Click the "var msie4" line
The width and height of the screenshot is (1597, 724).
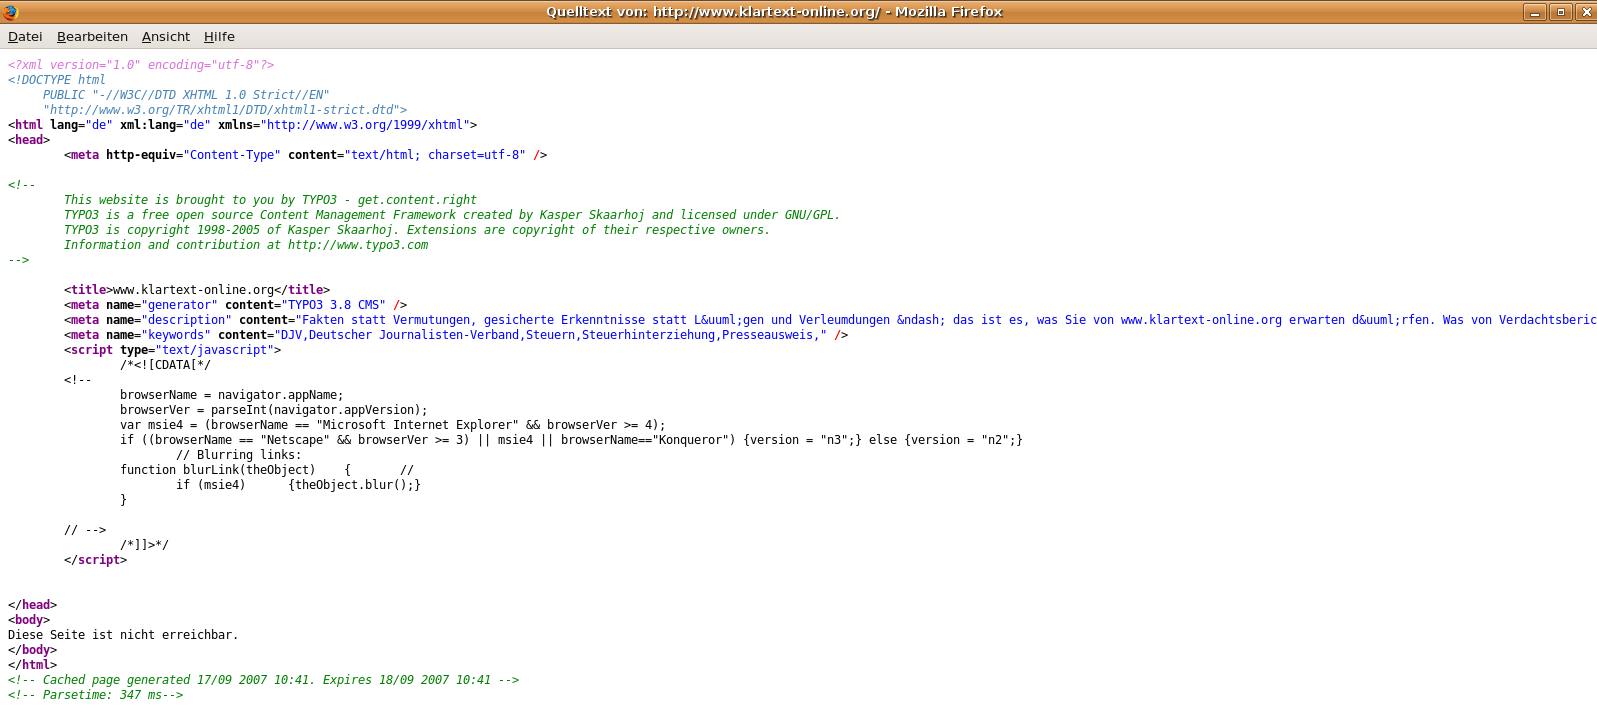393,425
